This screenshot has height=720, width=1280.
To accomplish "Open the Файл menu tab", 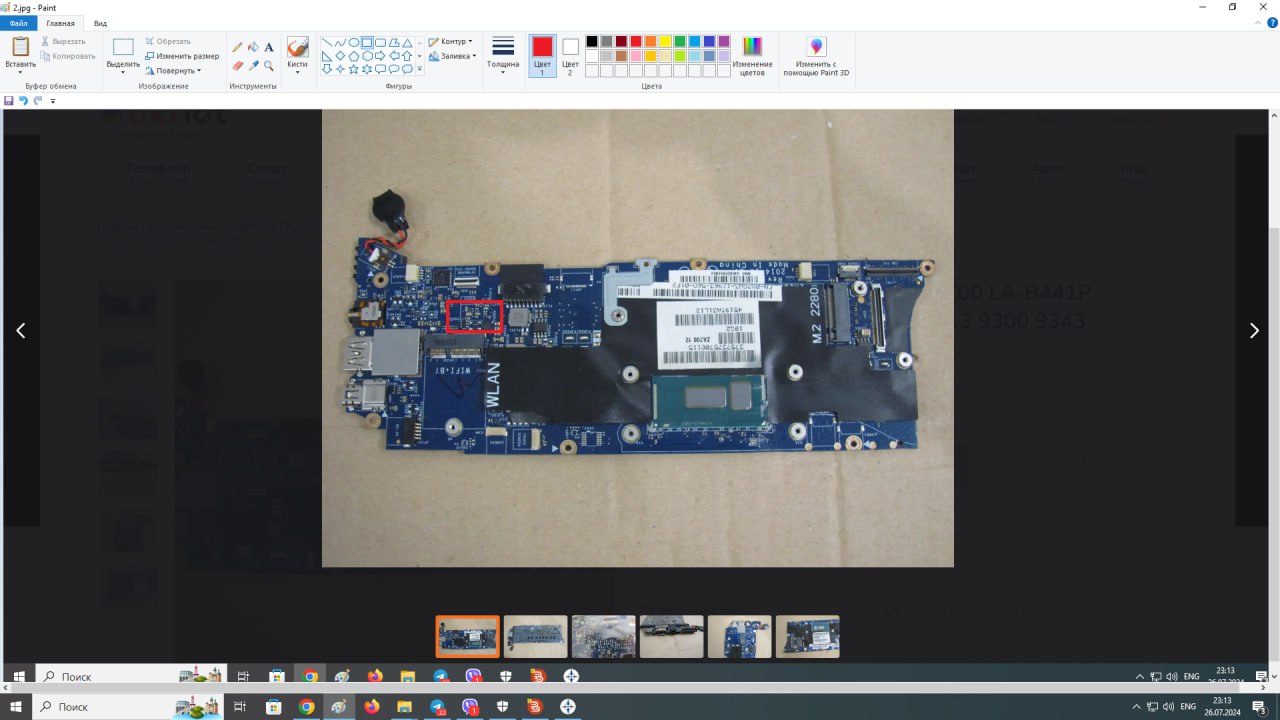I will click(19, 22).
